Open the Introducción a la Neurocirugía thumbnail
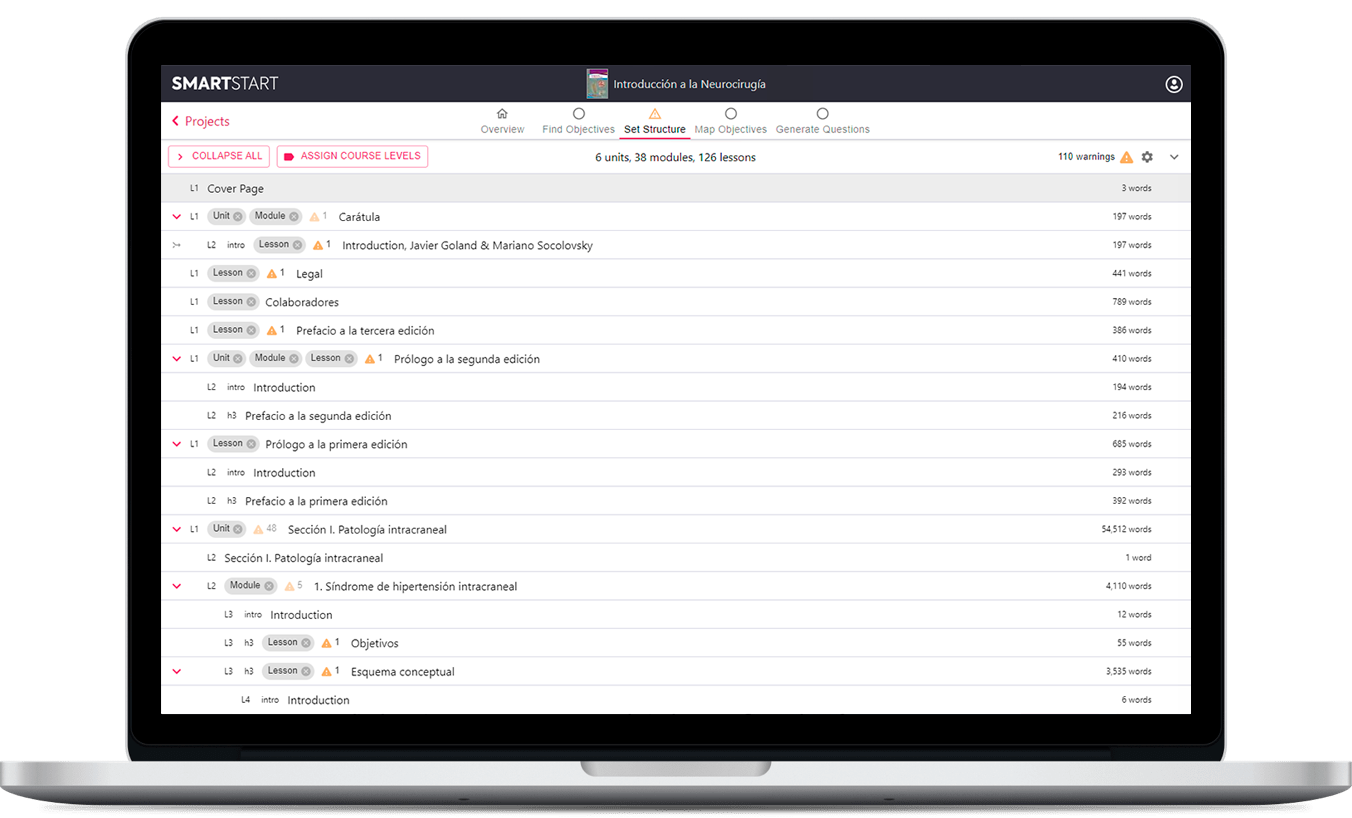The height and width of the screenshot is (818, 1352). 597,84
